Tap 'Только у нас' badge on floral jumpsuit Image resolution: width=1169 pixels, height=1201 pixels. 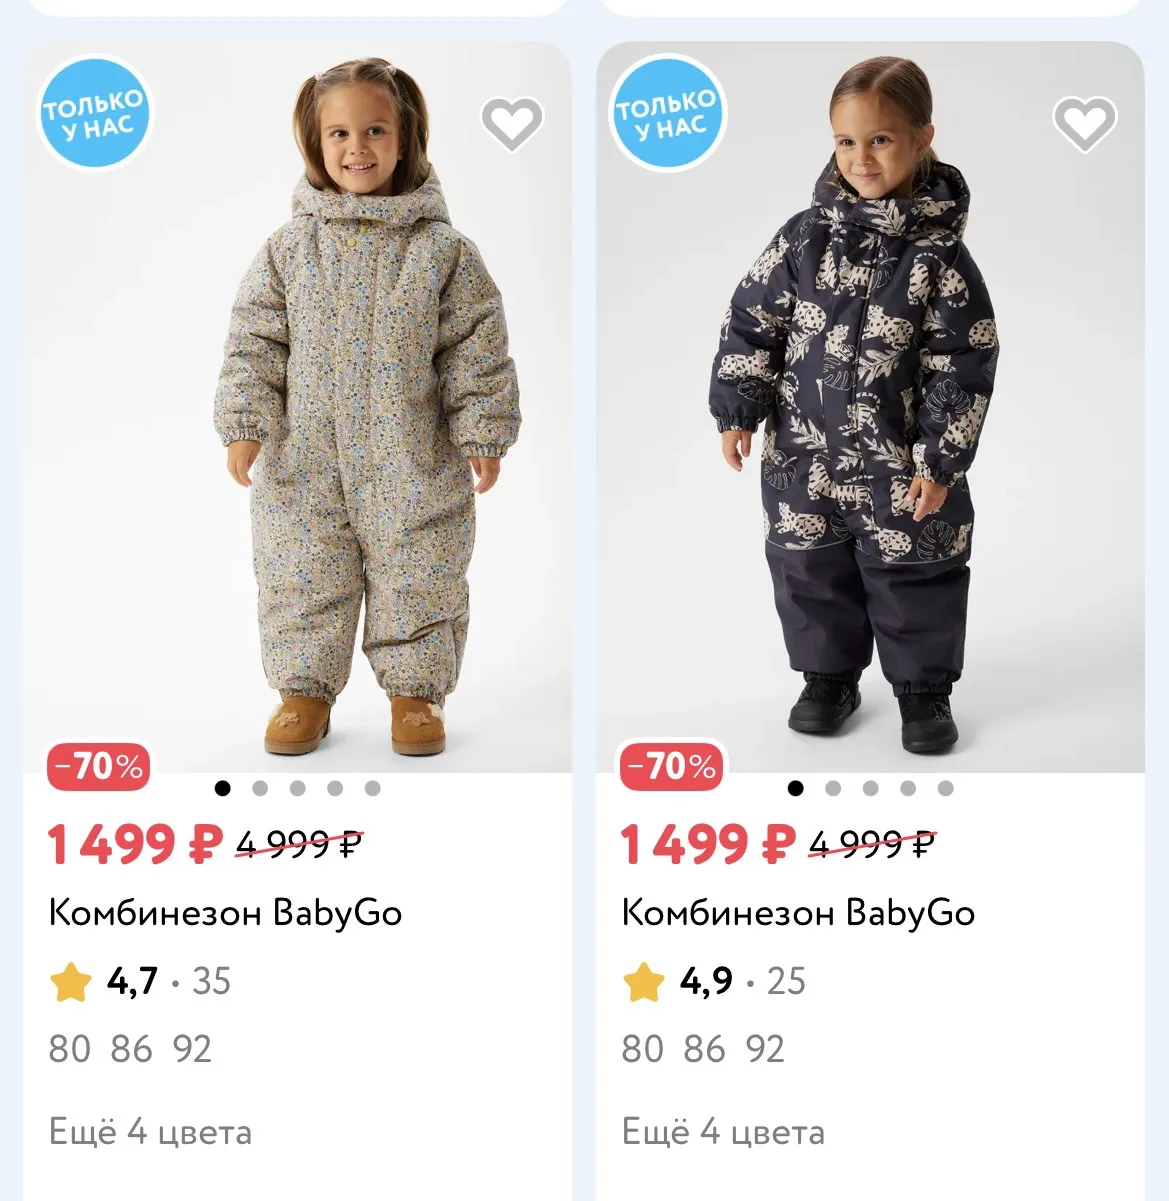(x=94, y=113)
